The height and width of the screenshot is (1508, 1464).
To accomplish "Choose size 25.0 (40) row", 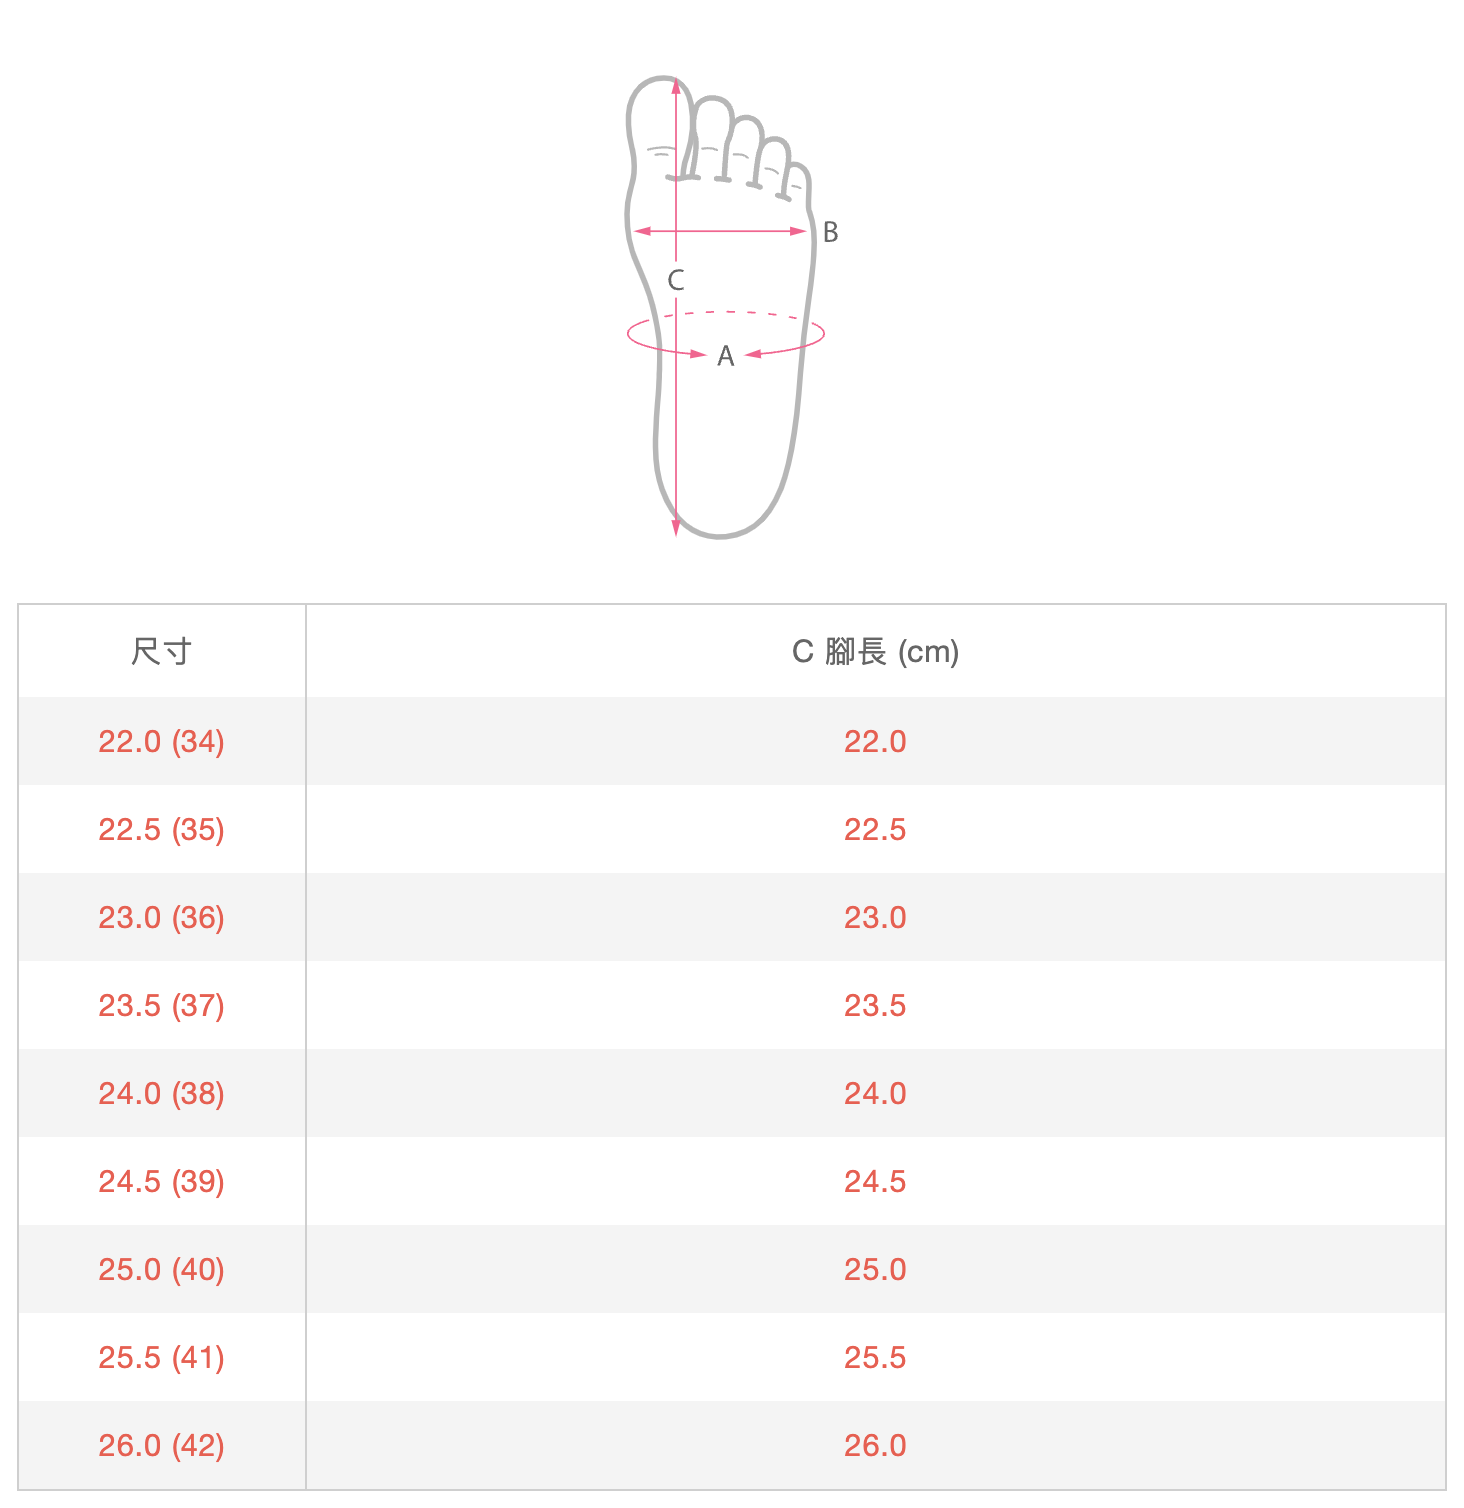I will click(x=732, y=1269).
